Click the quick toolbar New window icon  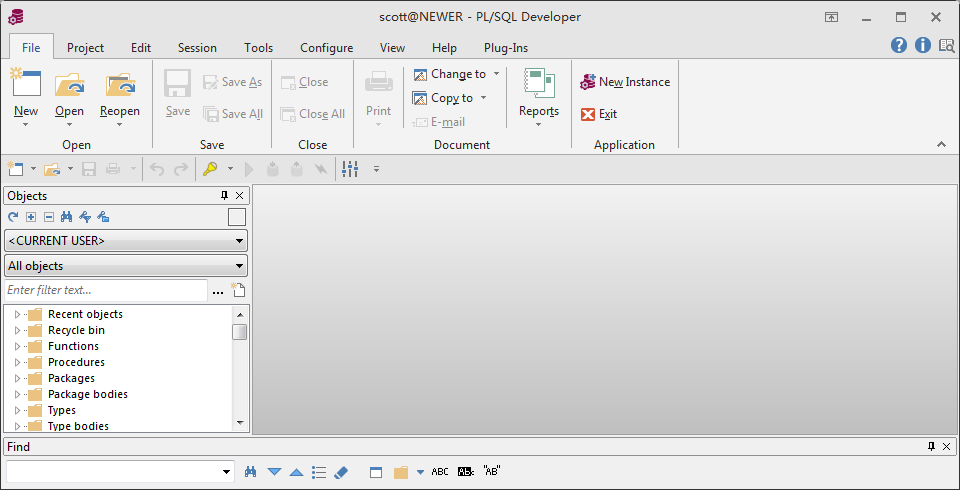(15, 168)
